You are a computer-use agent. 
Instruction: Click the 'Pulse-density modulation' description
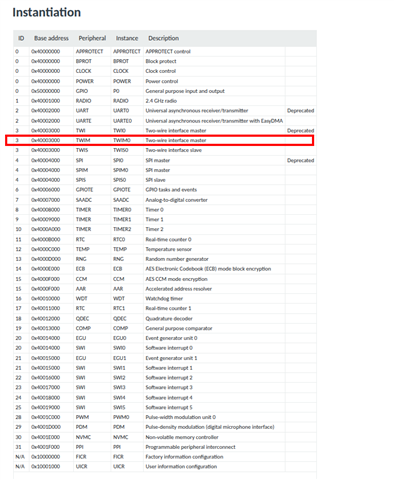[x=210, y=427]
